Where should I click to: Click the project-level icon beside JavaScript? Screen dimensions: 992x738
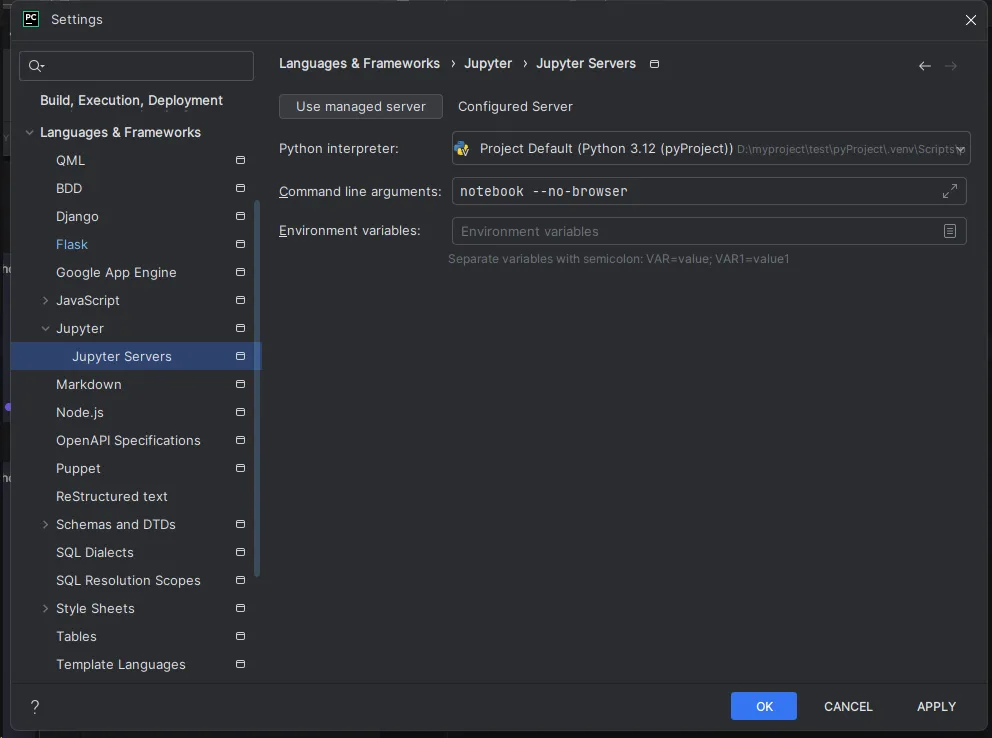pos(240,300)
